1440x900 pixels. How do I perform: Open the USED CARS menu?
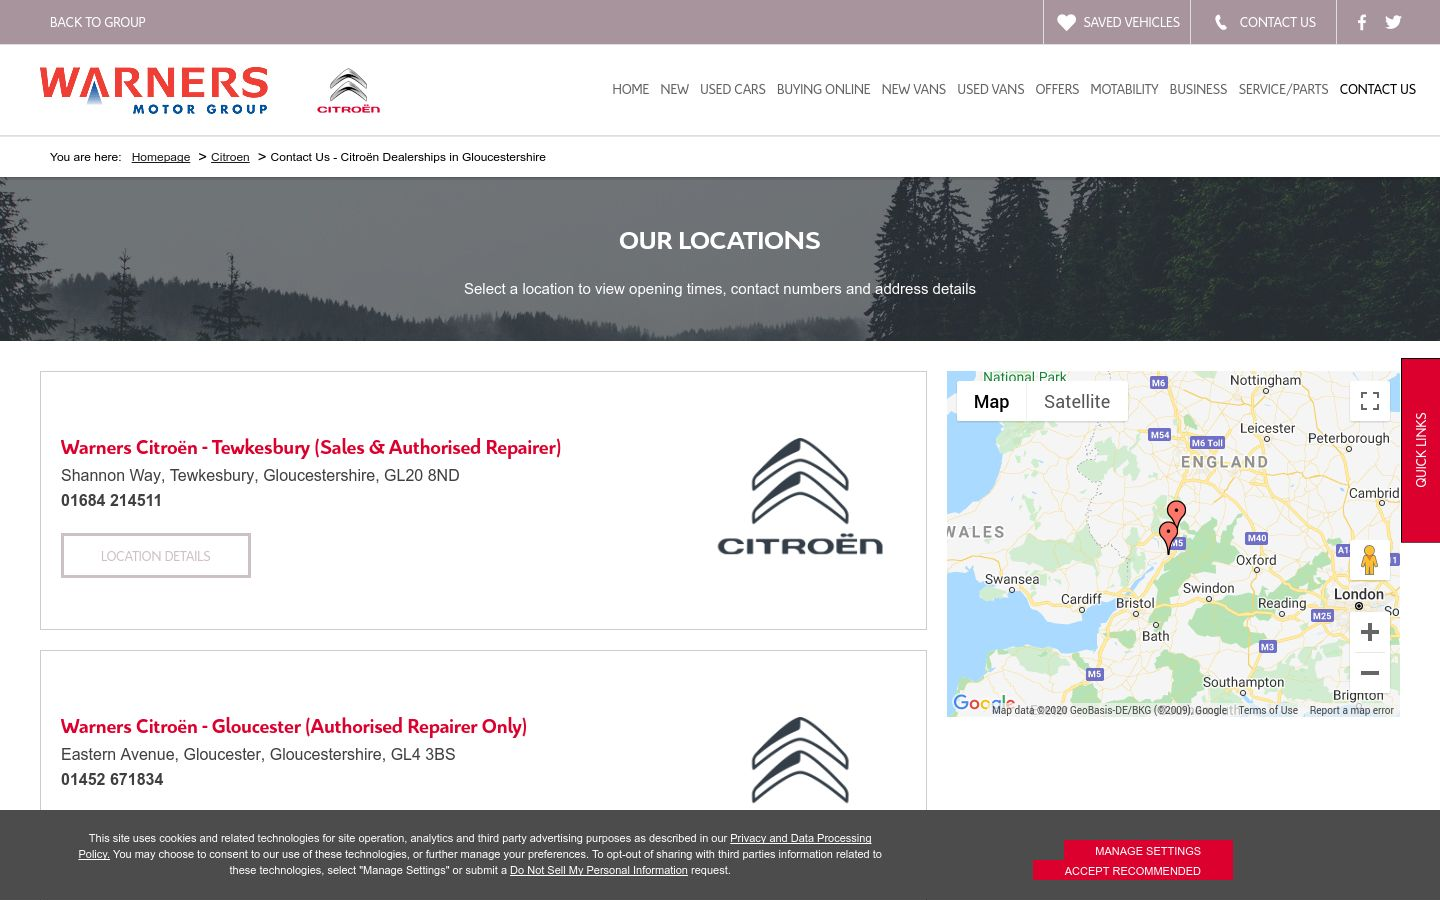(732, 89)
